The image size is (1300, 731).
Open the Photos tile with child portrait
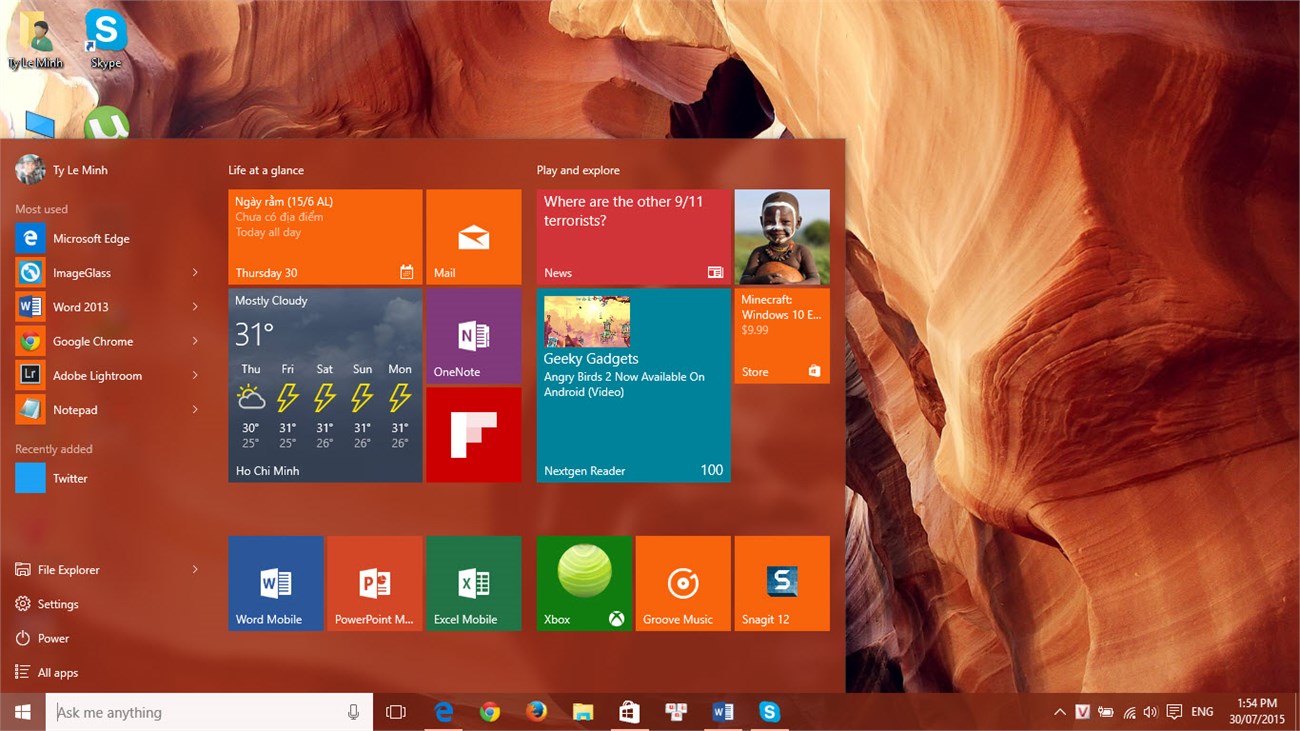tap(782, 237)
